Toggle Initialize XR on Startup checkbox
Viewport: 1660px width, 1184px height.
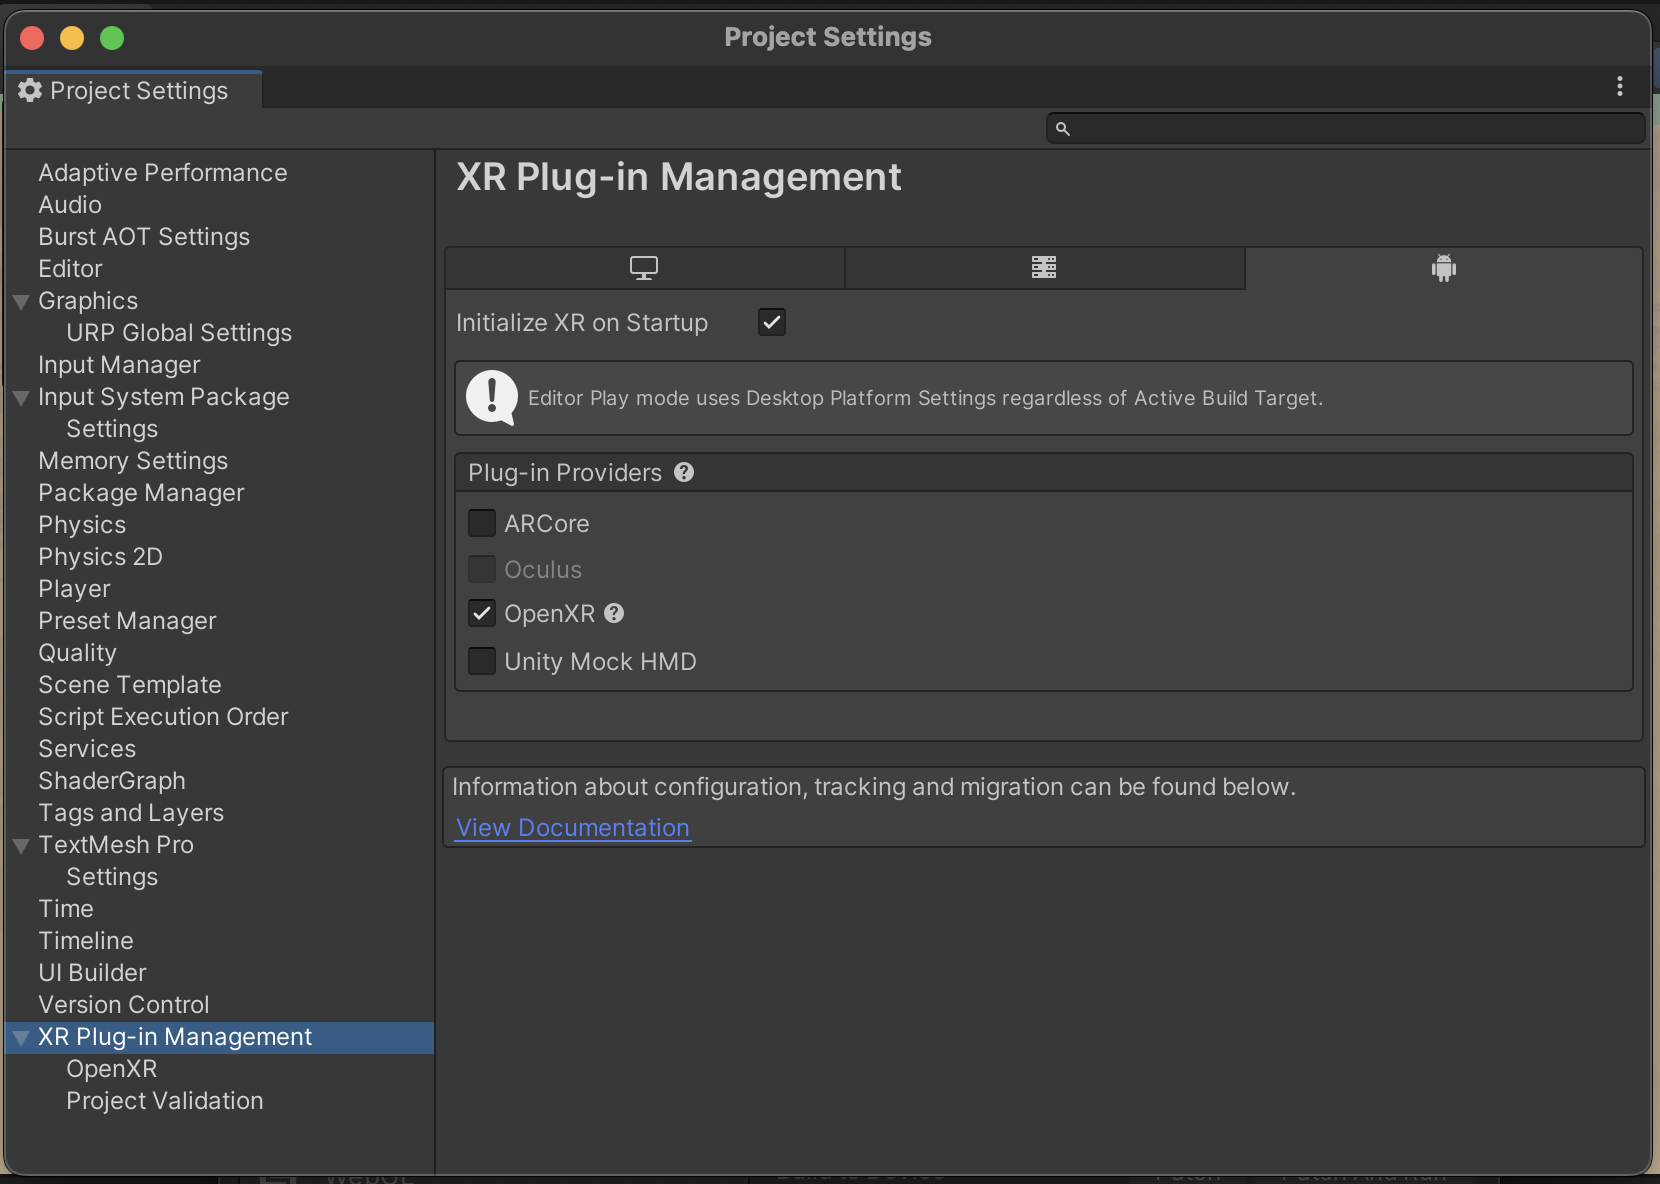(772, 322)
